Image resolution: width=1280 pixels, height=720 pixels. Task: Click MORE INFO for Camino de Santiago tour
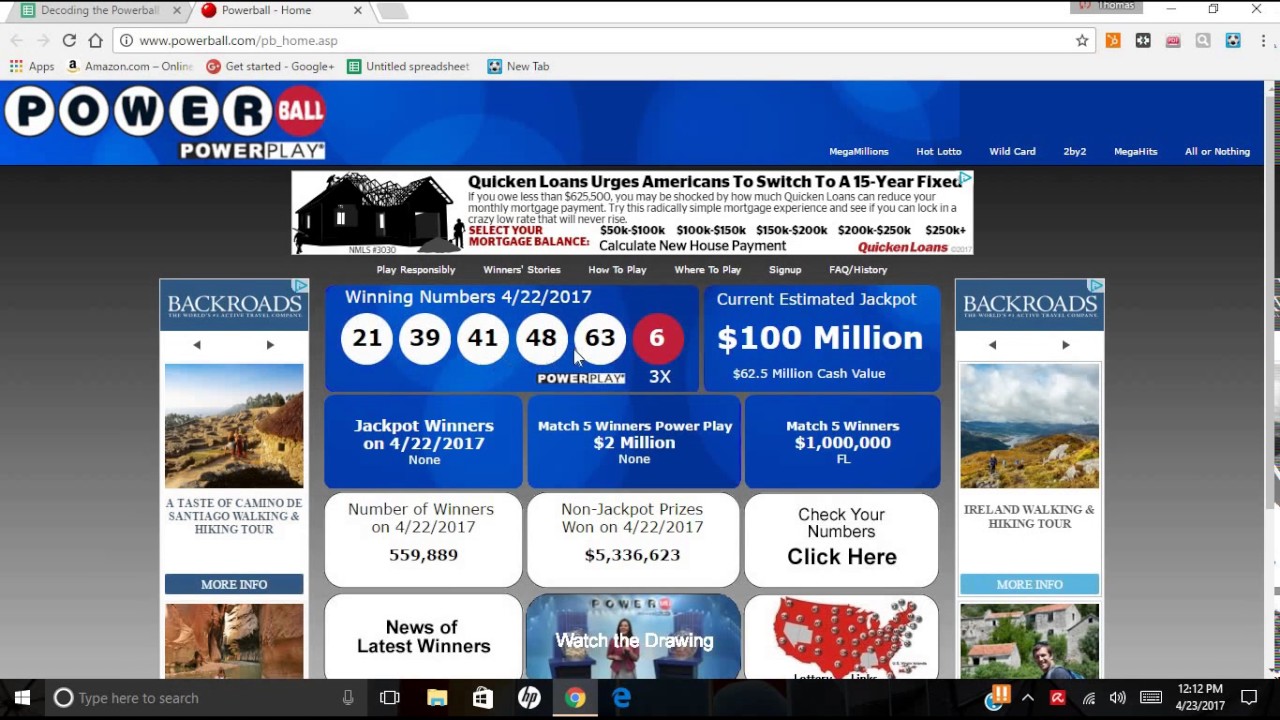234,584
